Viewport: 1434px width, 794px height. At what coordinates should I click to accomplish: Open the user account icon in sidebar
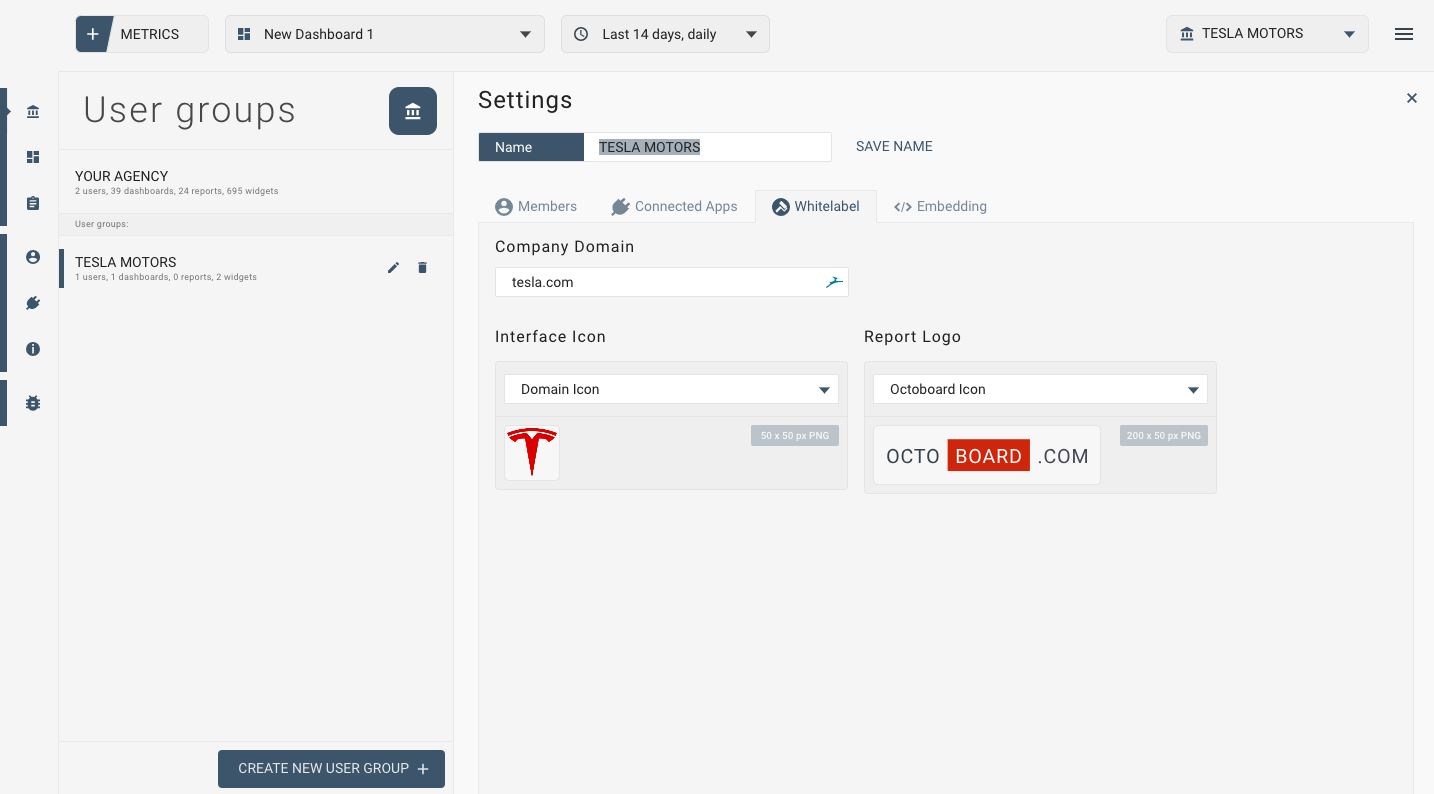[x=33, y=257]
